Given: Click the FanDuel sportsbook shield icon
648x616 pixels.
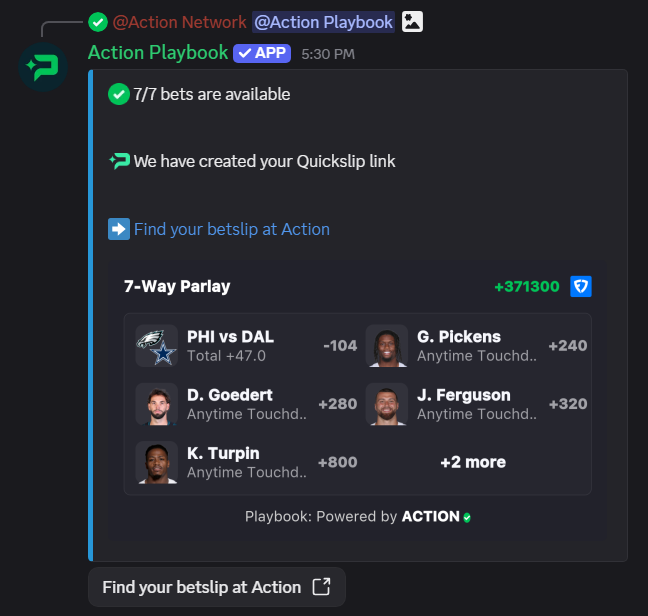Looking at the screenshot, I should click(581, 287).
